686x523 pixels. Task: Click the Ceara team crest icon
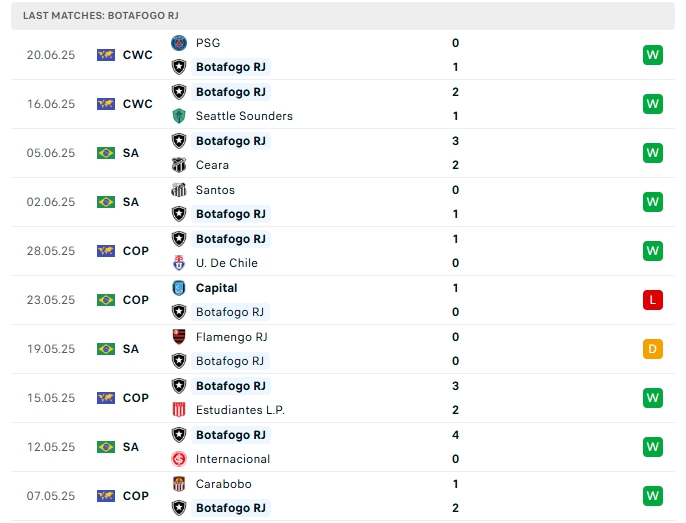click(x=179, y=165)
